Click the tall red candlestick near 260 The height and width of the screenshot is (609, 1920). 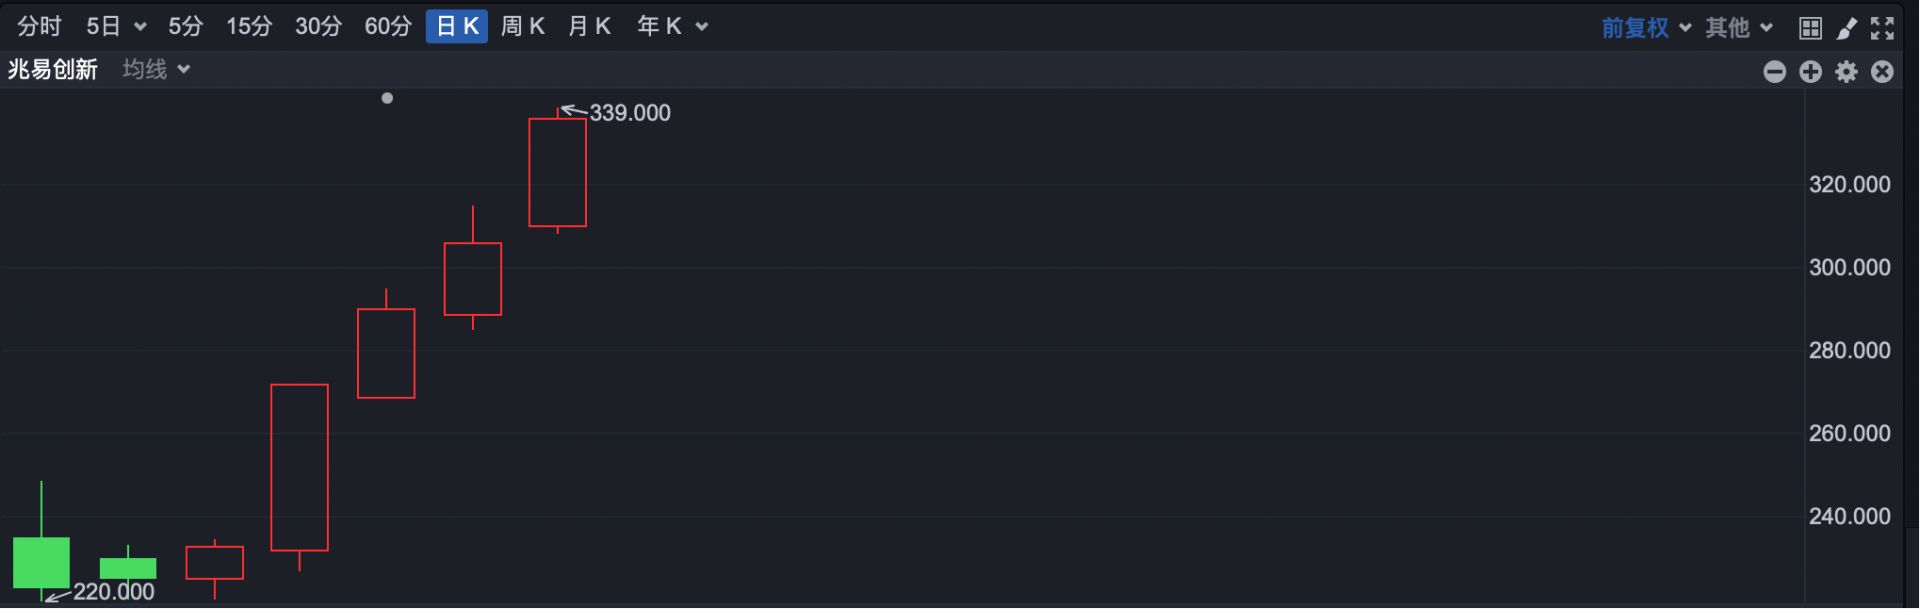pos(299,467)
